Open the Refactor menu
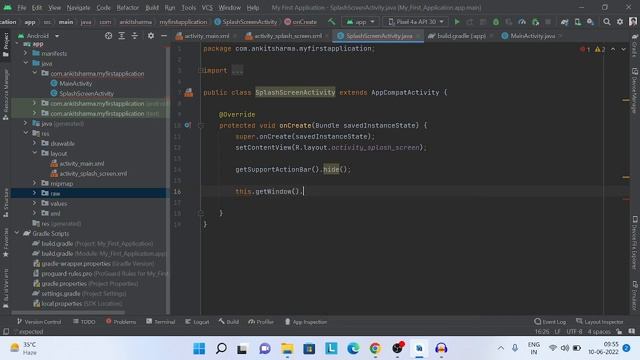Viewport: 640px width, 360px height. [127, 8]
